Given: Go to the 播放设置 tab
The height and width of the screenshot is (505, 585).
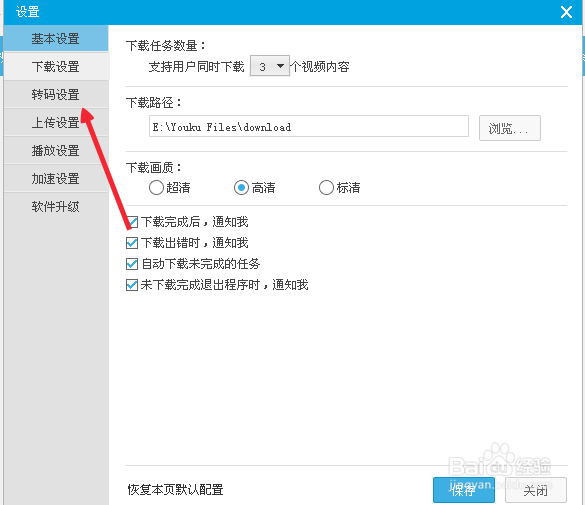Looking at the screenshot, I should point(56,150).
